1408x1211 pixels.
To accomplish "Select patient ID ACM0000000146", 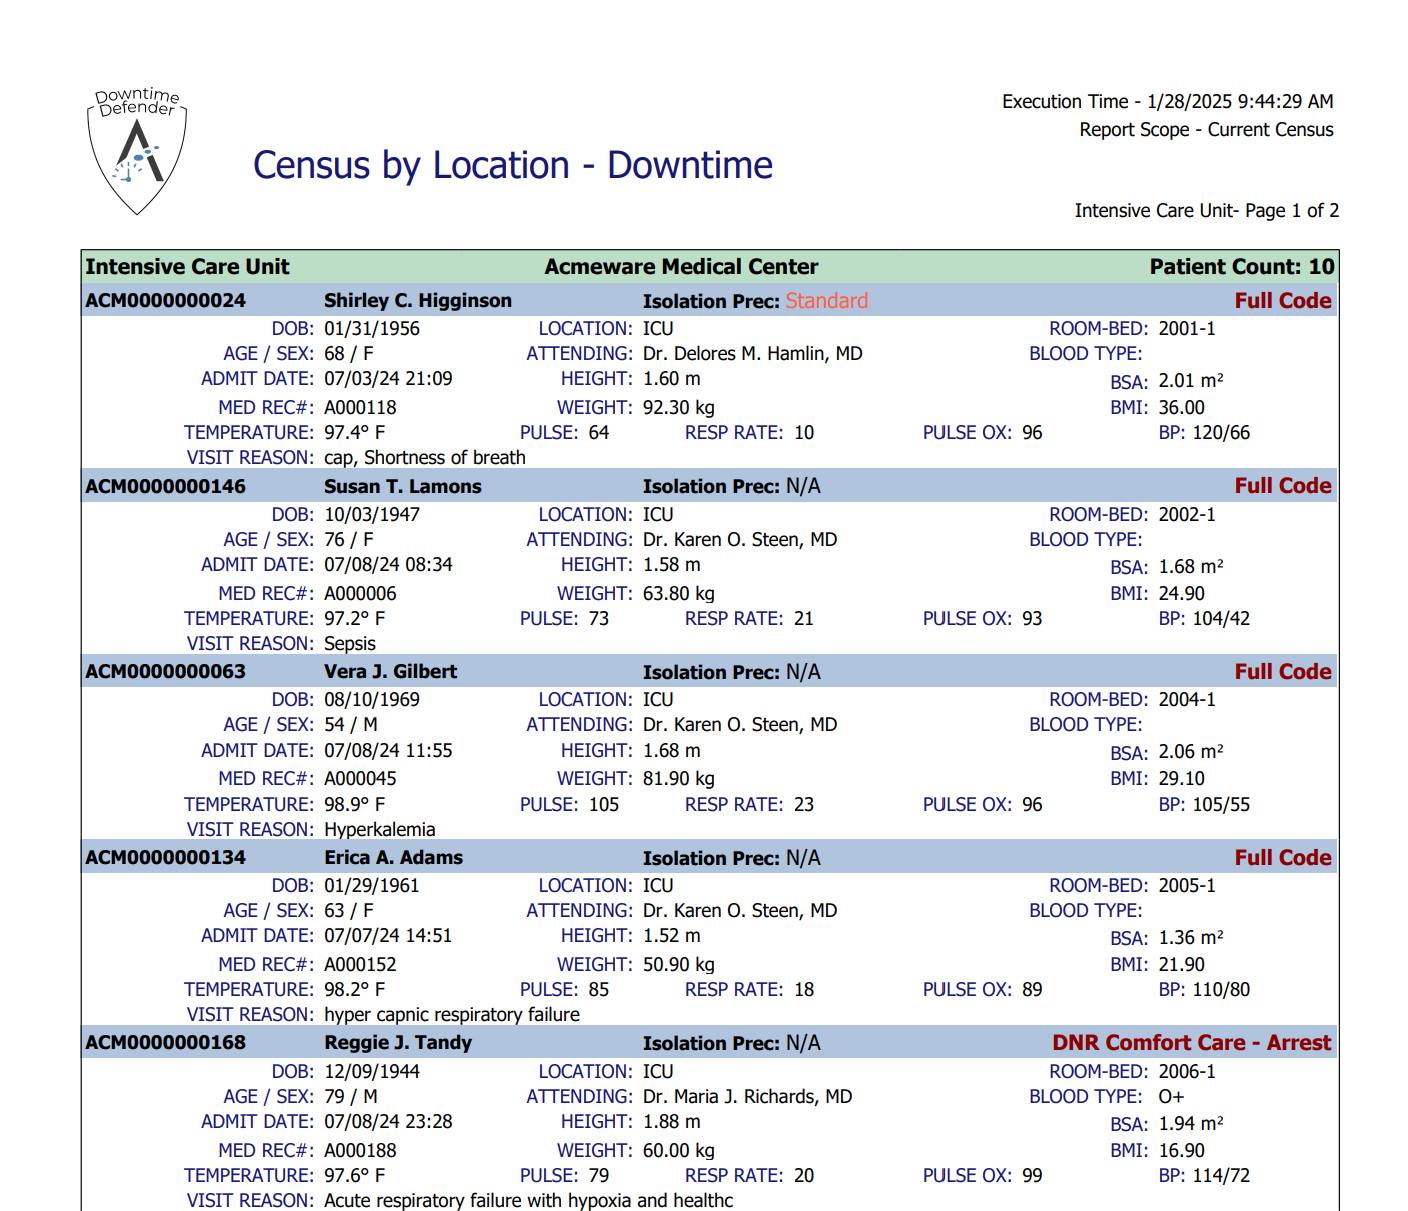I will point(165,486).
